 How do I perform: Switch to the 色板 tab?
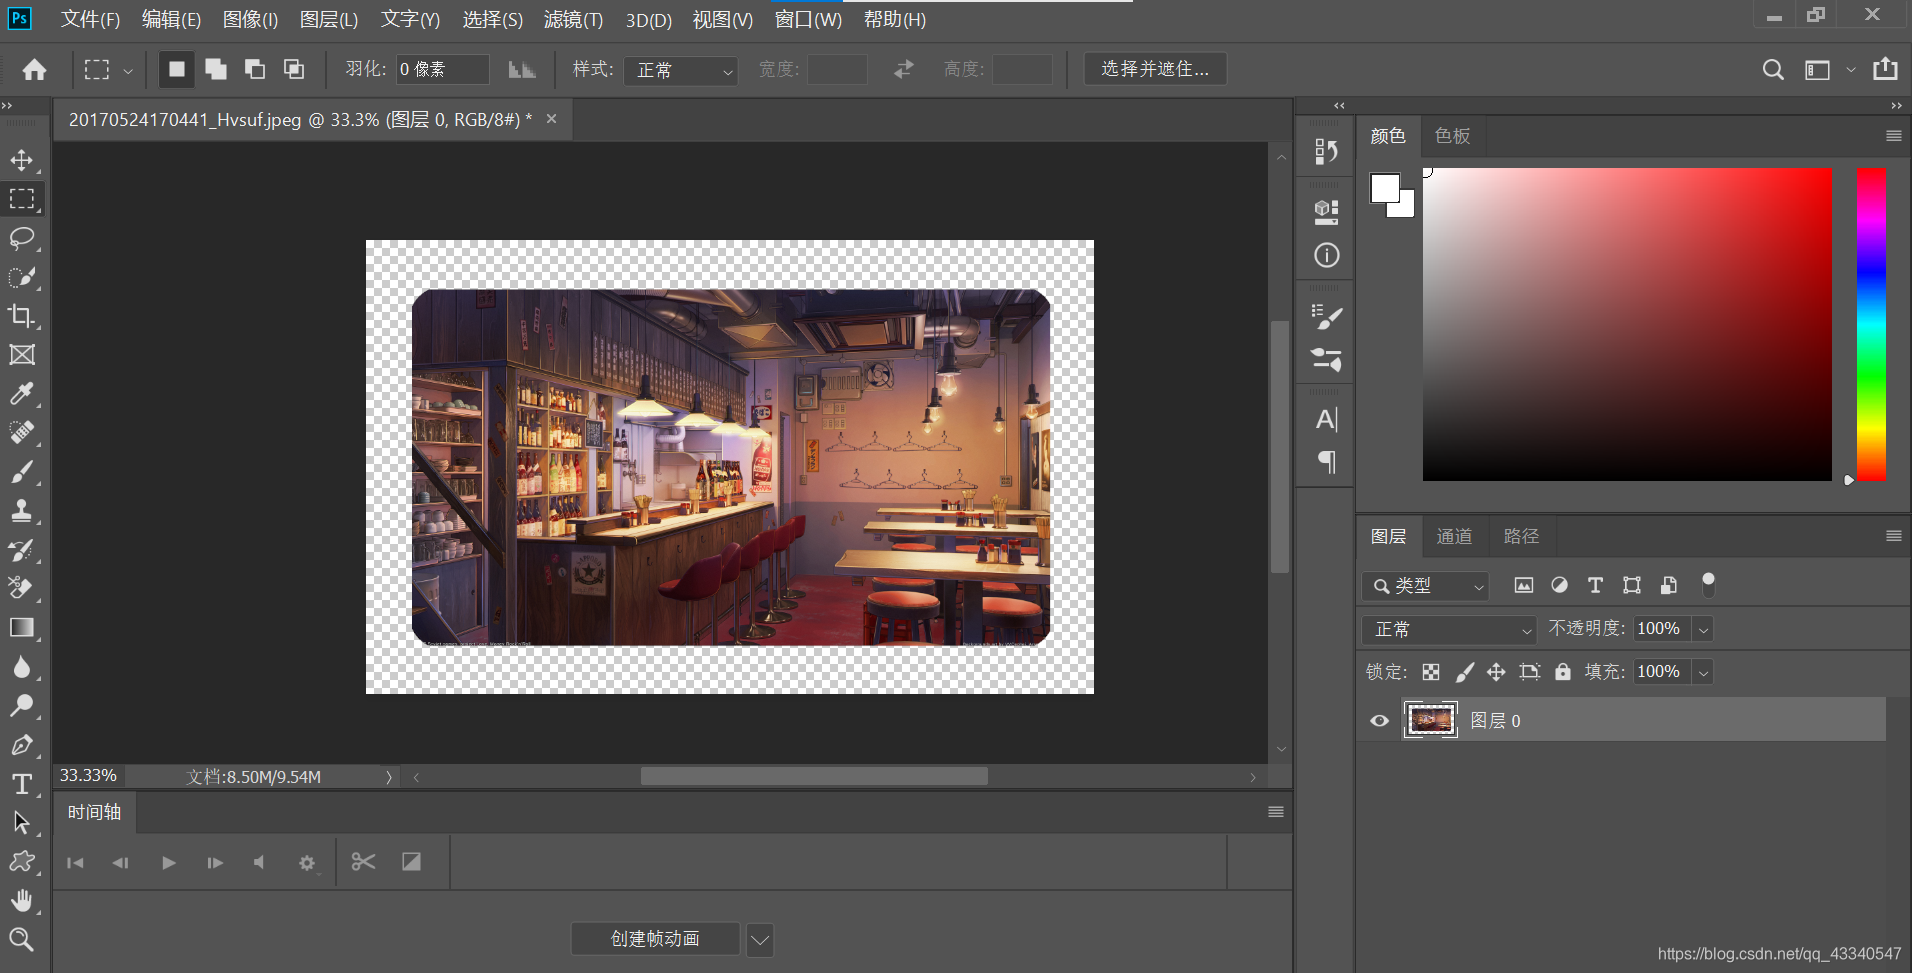tap(1452, 136)
